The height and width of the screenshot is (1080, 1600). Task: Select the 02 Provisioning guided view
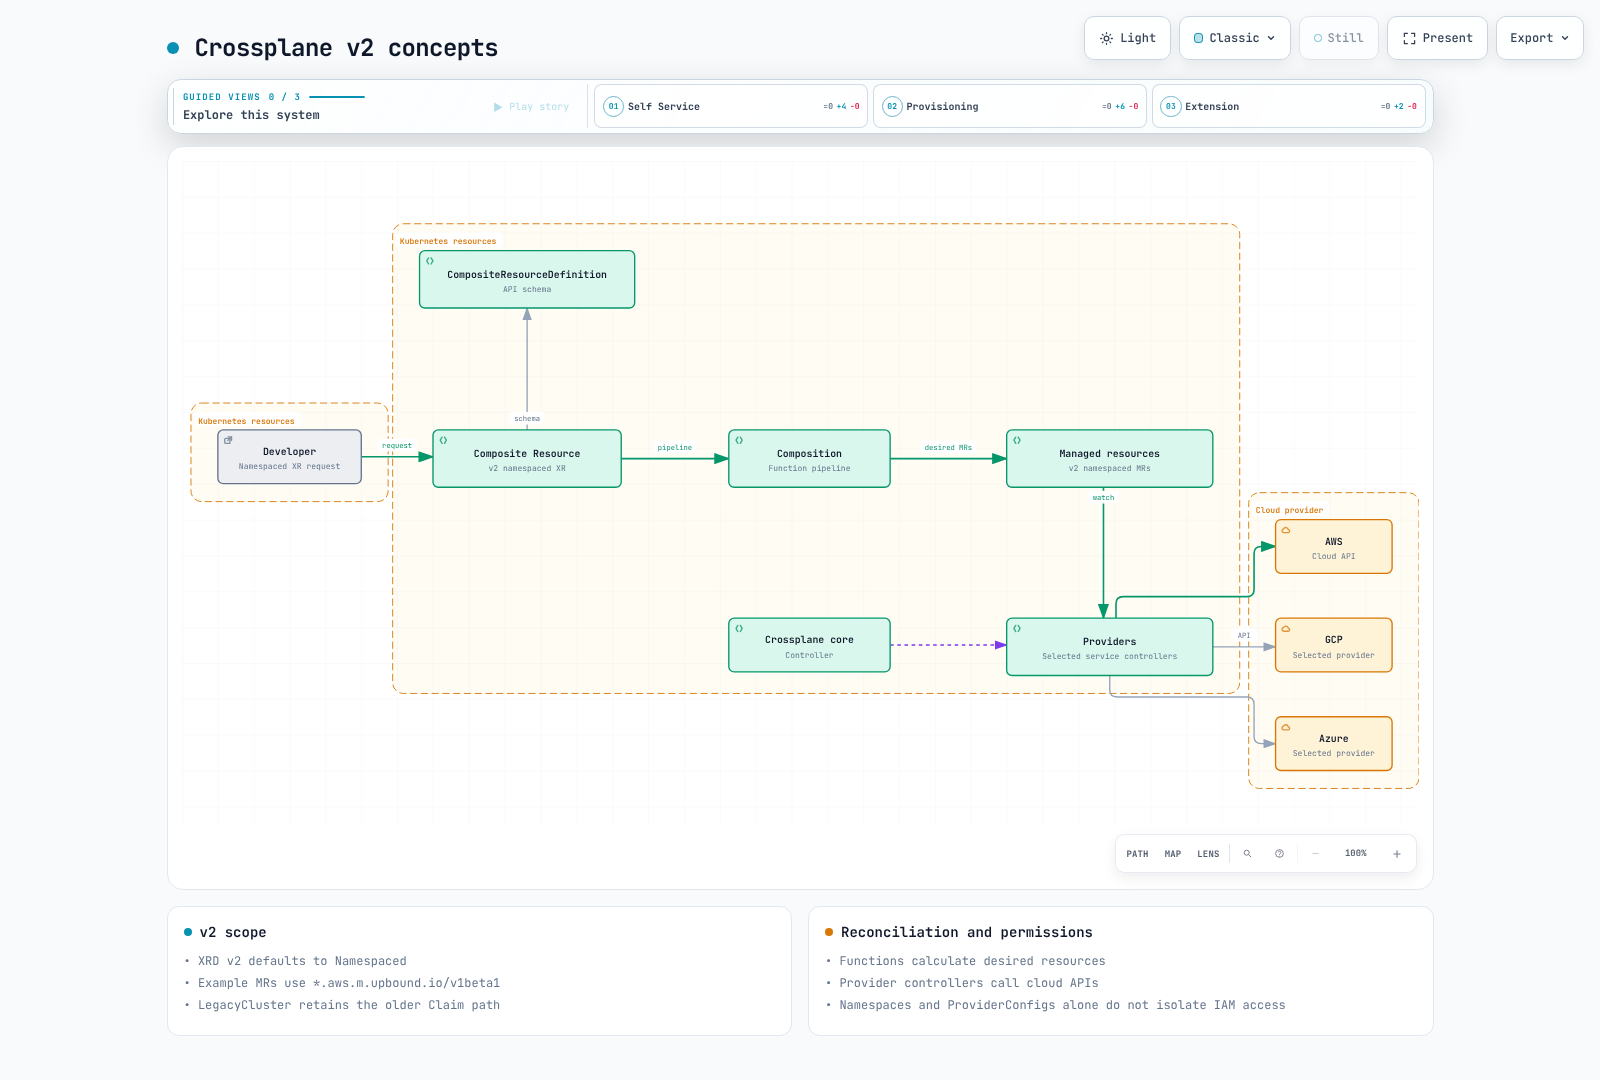1010,106
